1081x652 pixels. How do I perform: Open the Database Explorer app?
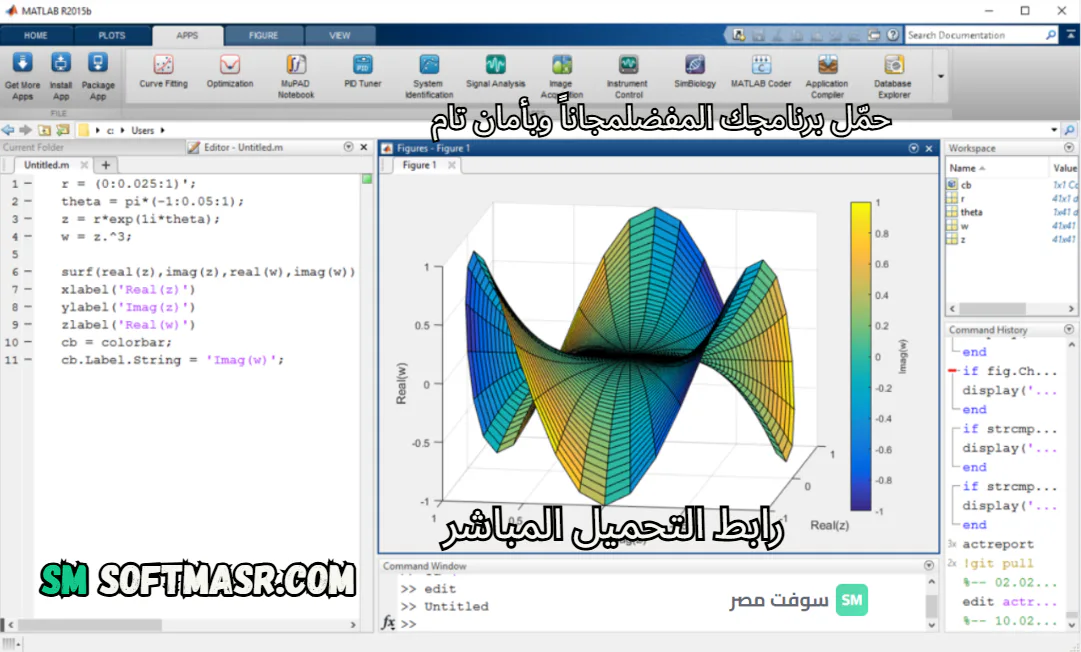893,77
